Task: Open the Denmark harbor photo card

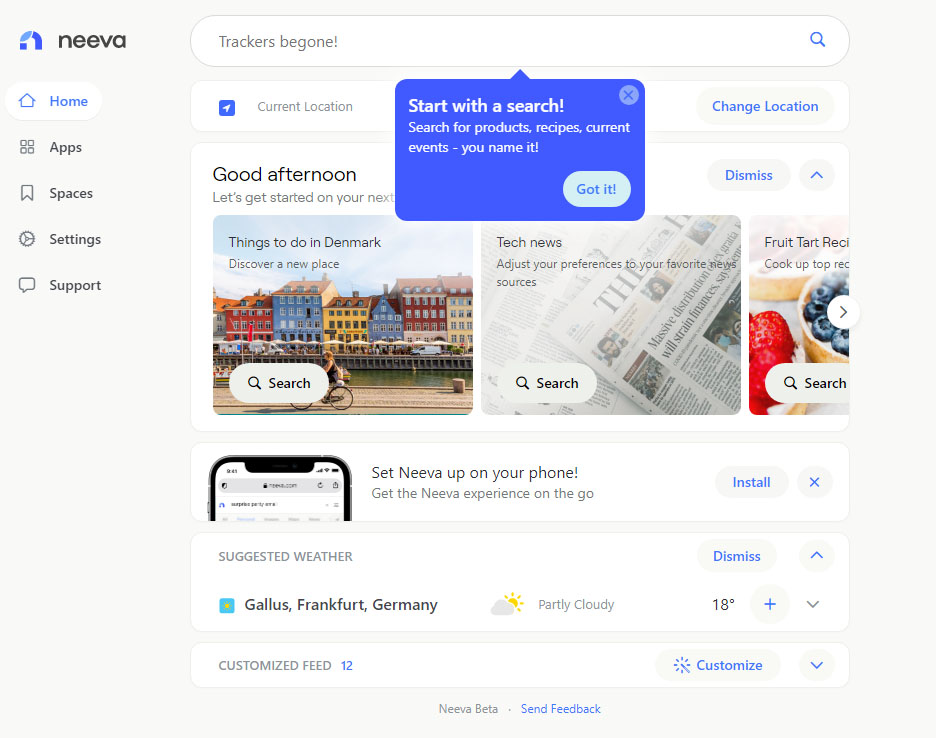Action: coord(343,315)
